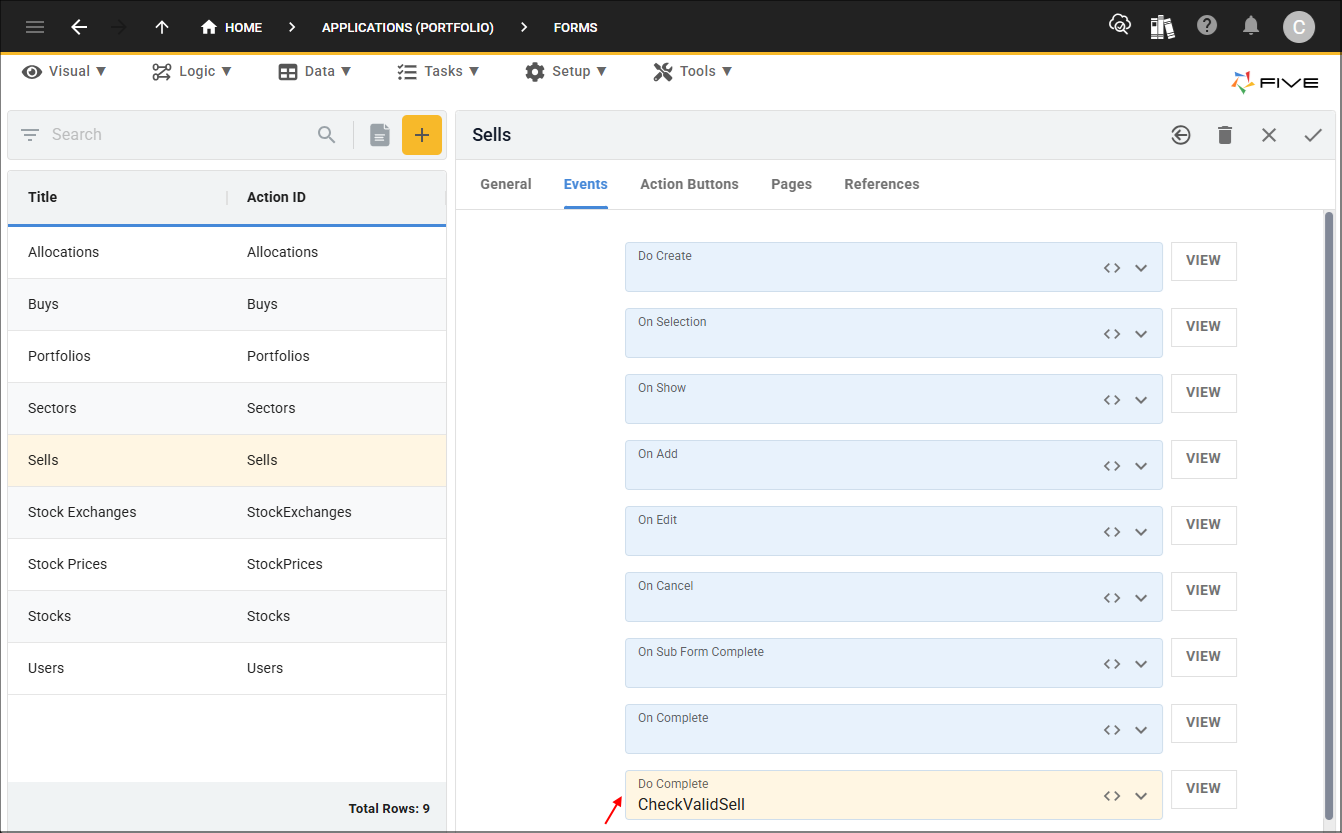Screen dimensions: 1342x833
Task: Save the form with the checkmark icon
Action: point(1313,135)
